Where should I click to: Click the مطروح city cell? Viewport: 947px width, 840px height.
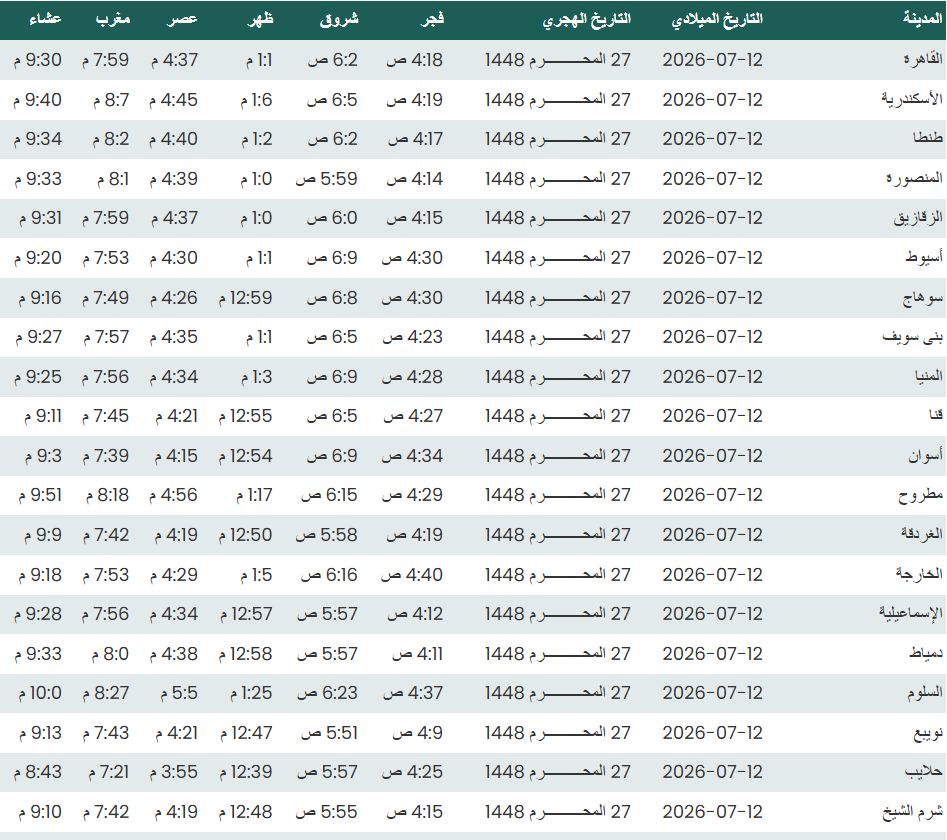pyautogui.click(x=920, y=495)
